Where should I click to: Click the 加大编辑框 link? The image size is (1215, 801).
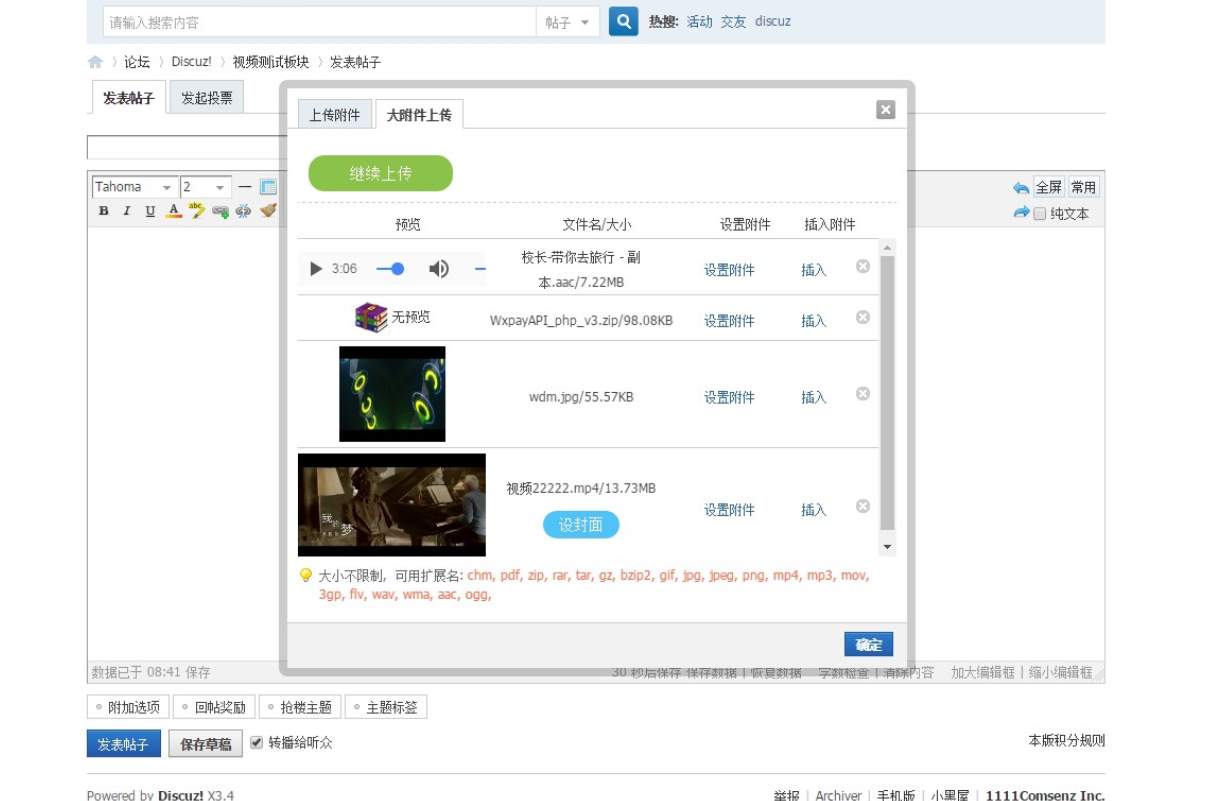pyautogui.click(x=983, y=673)
